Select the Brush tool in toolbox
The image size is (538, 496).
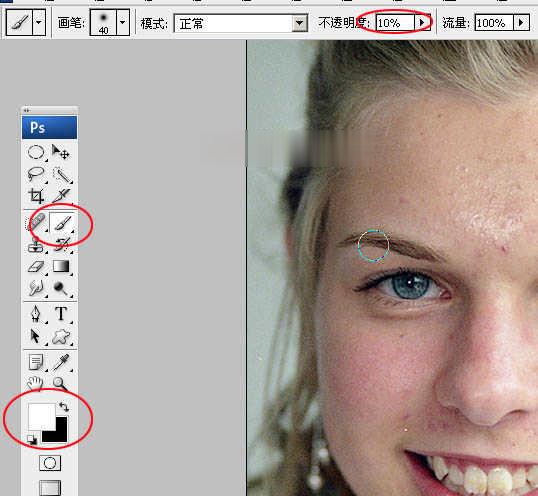pos(62,223)
